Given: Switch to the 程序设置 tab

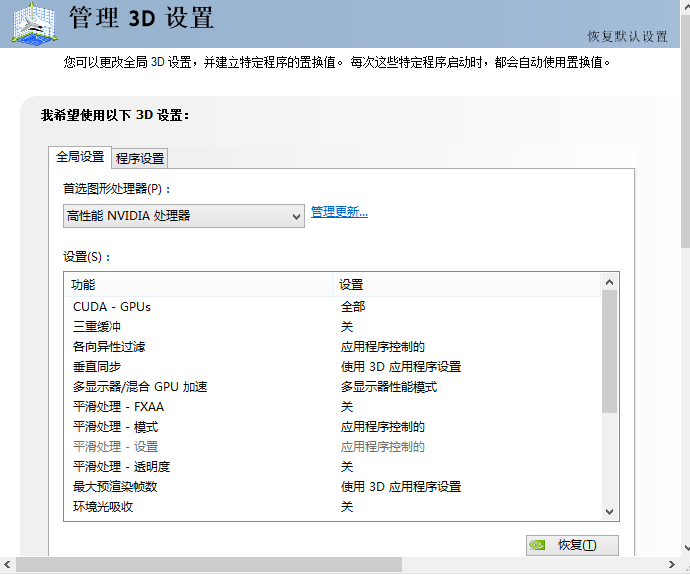Looking at the screenshot, I should tap(140, 158).
